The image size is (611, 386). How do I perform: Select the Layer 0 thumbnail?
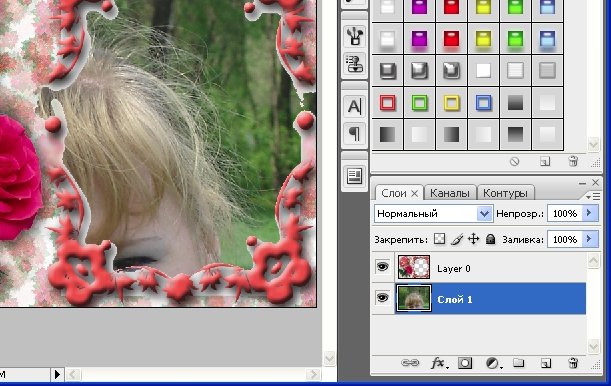pos(414,267)
